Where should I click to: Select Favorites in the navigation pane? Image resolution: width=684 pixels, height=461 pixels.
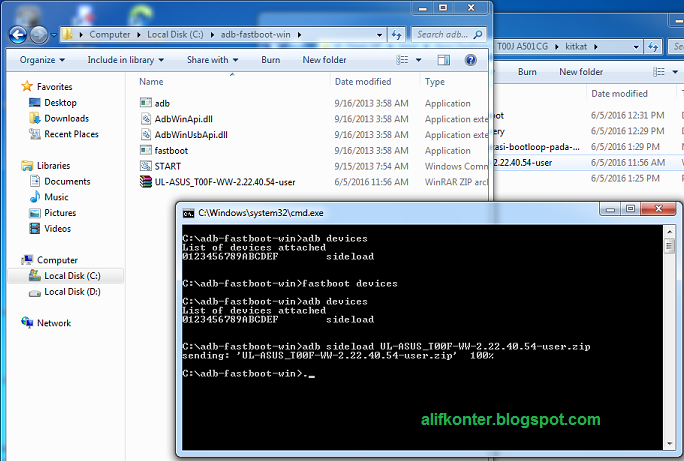coord(54,86)
